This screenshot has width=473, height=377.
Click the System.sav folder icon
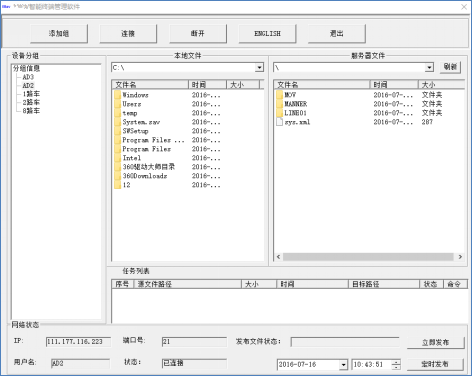[x=117, y=122]
